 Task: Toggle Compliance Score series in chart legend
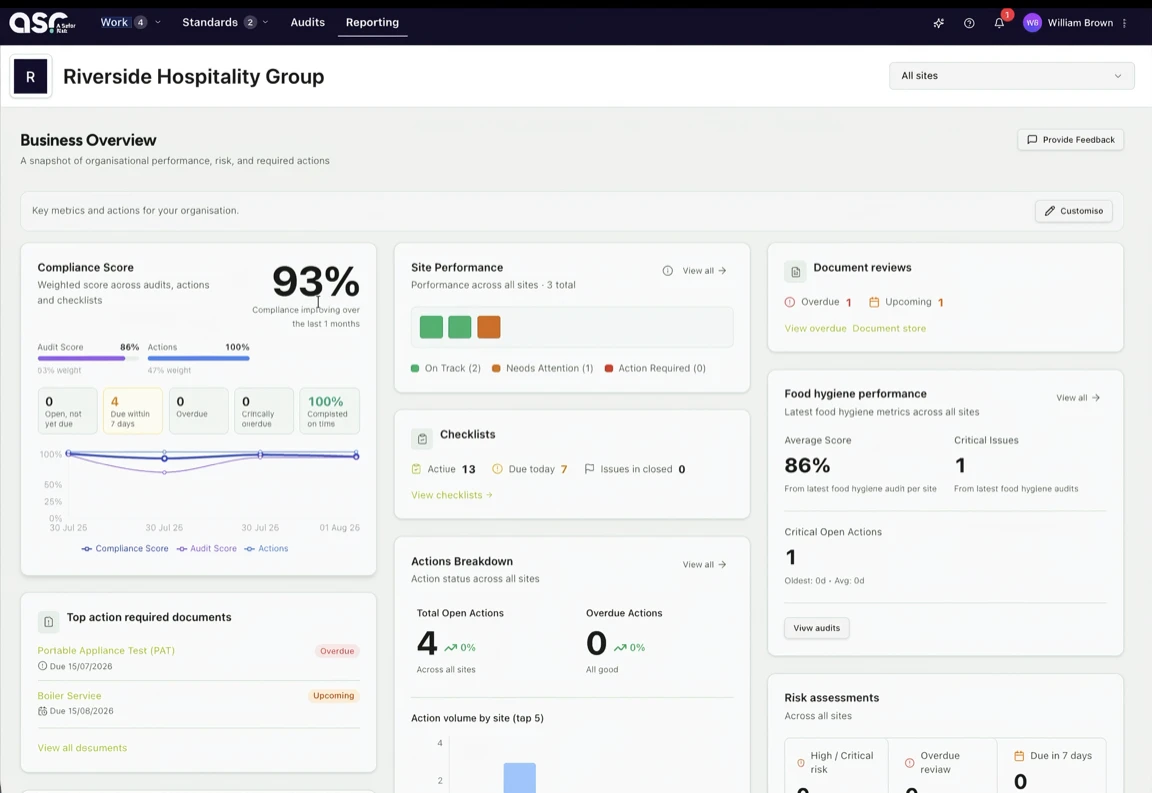click(x=125, y=548)
